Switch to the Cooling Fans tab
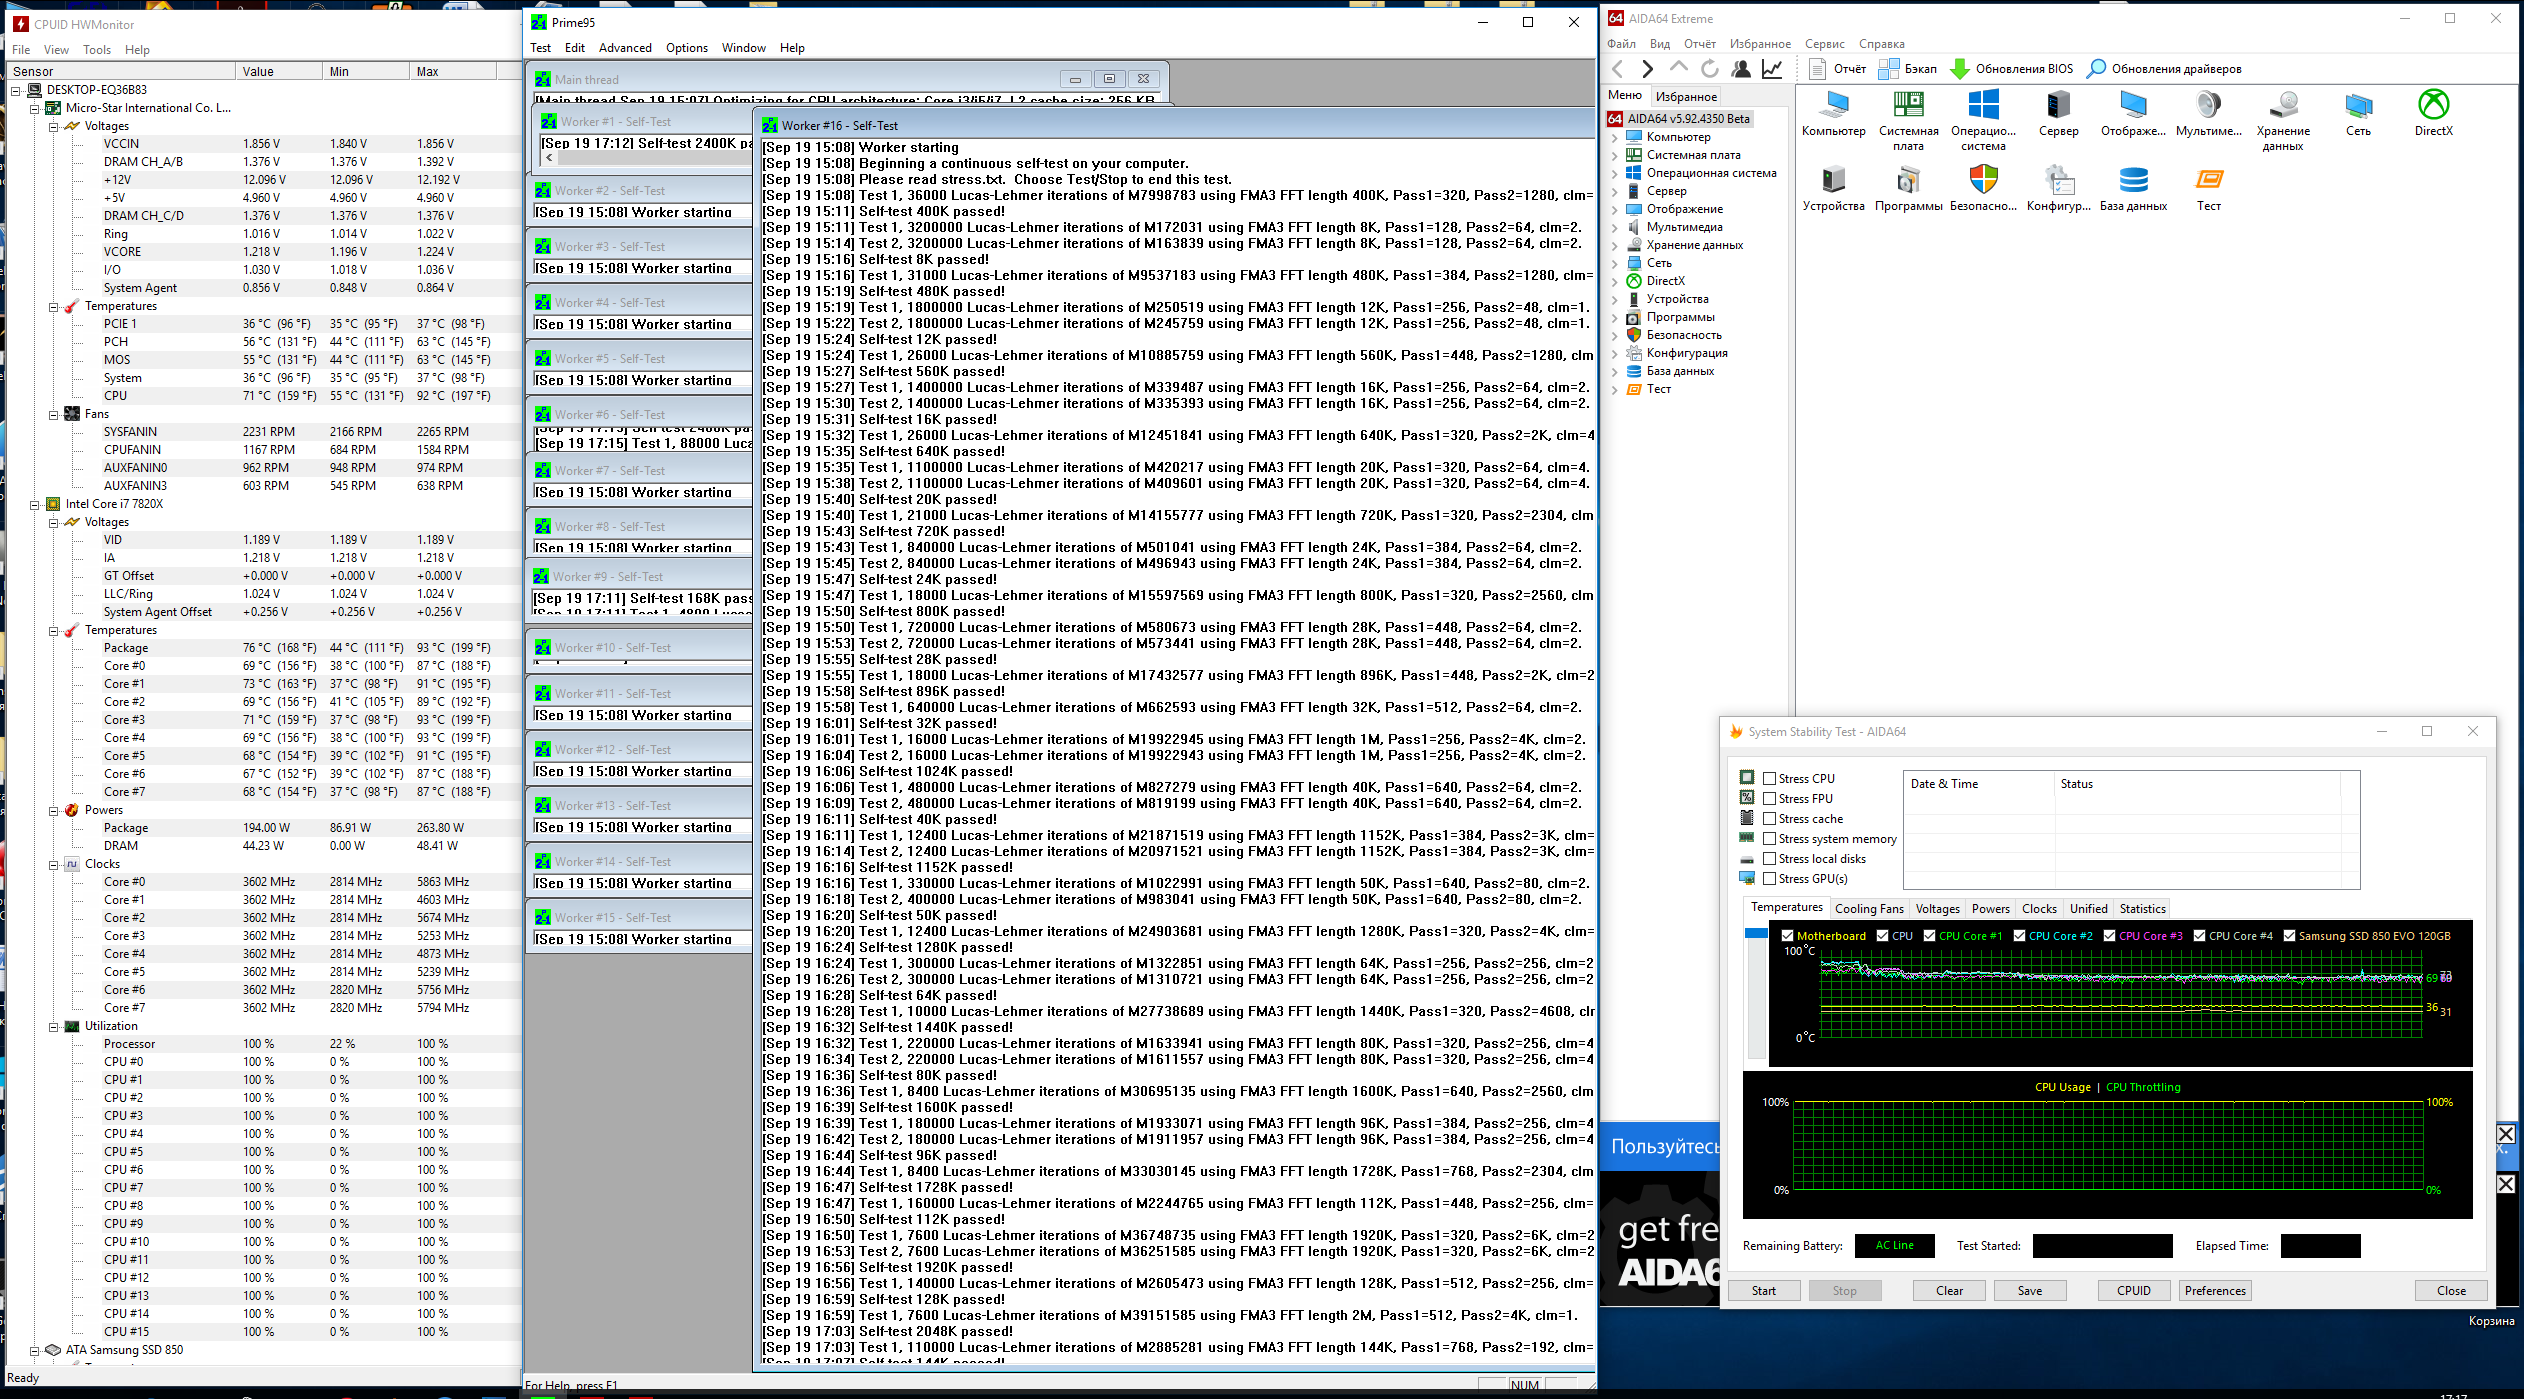This screenshot has width=2524, height=1399. coord(1868,909)
